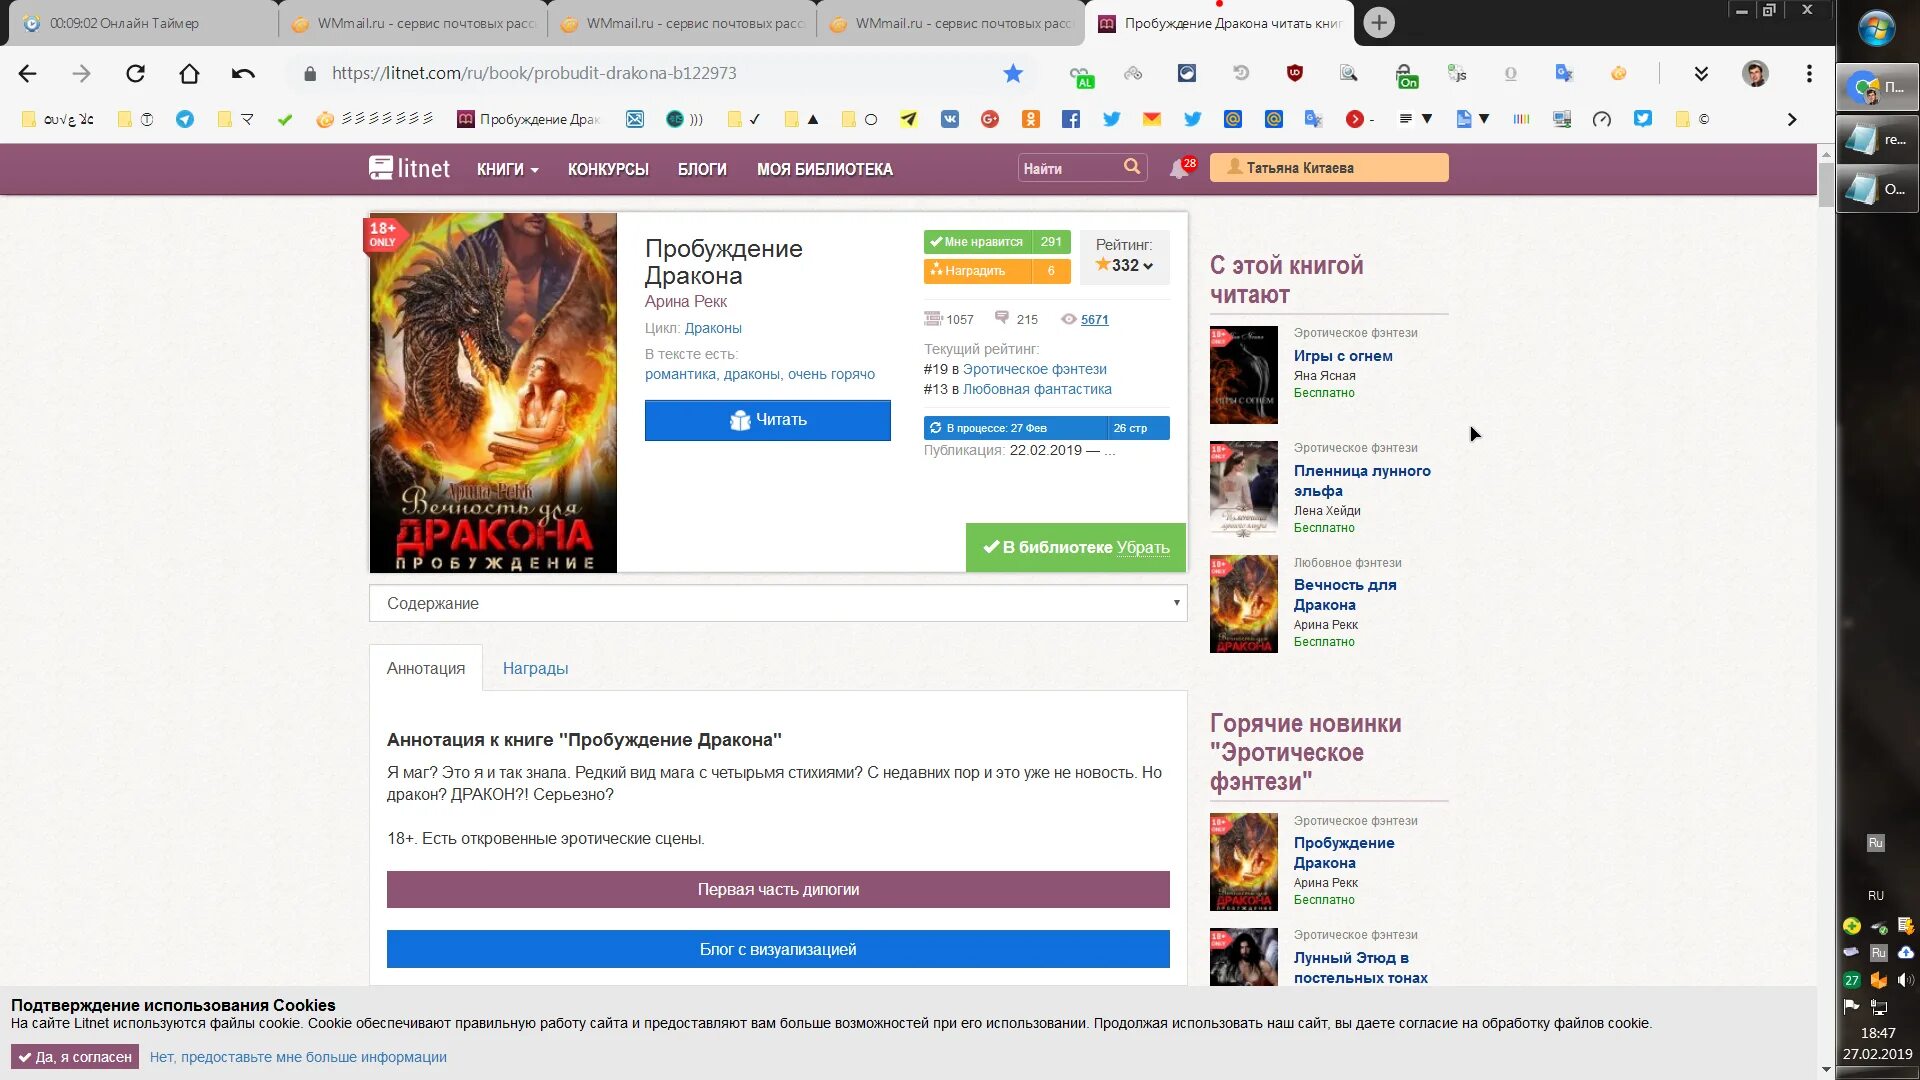
Task: Click the views eye icon
Action: (x=1068, y=320)
